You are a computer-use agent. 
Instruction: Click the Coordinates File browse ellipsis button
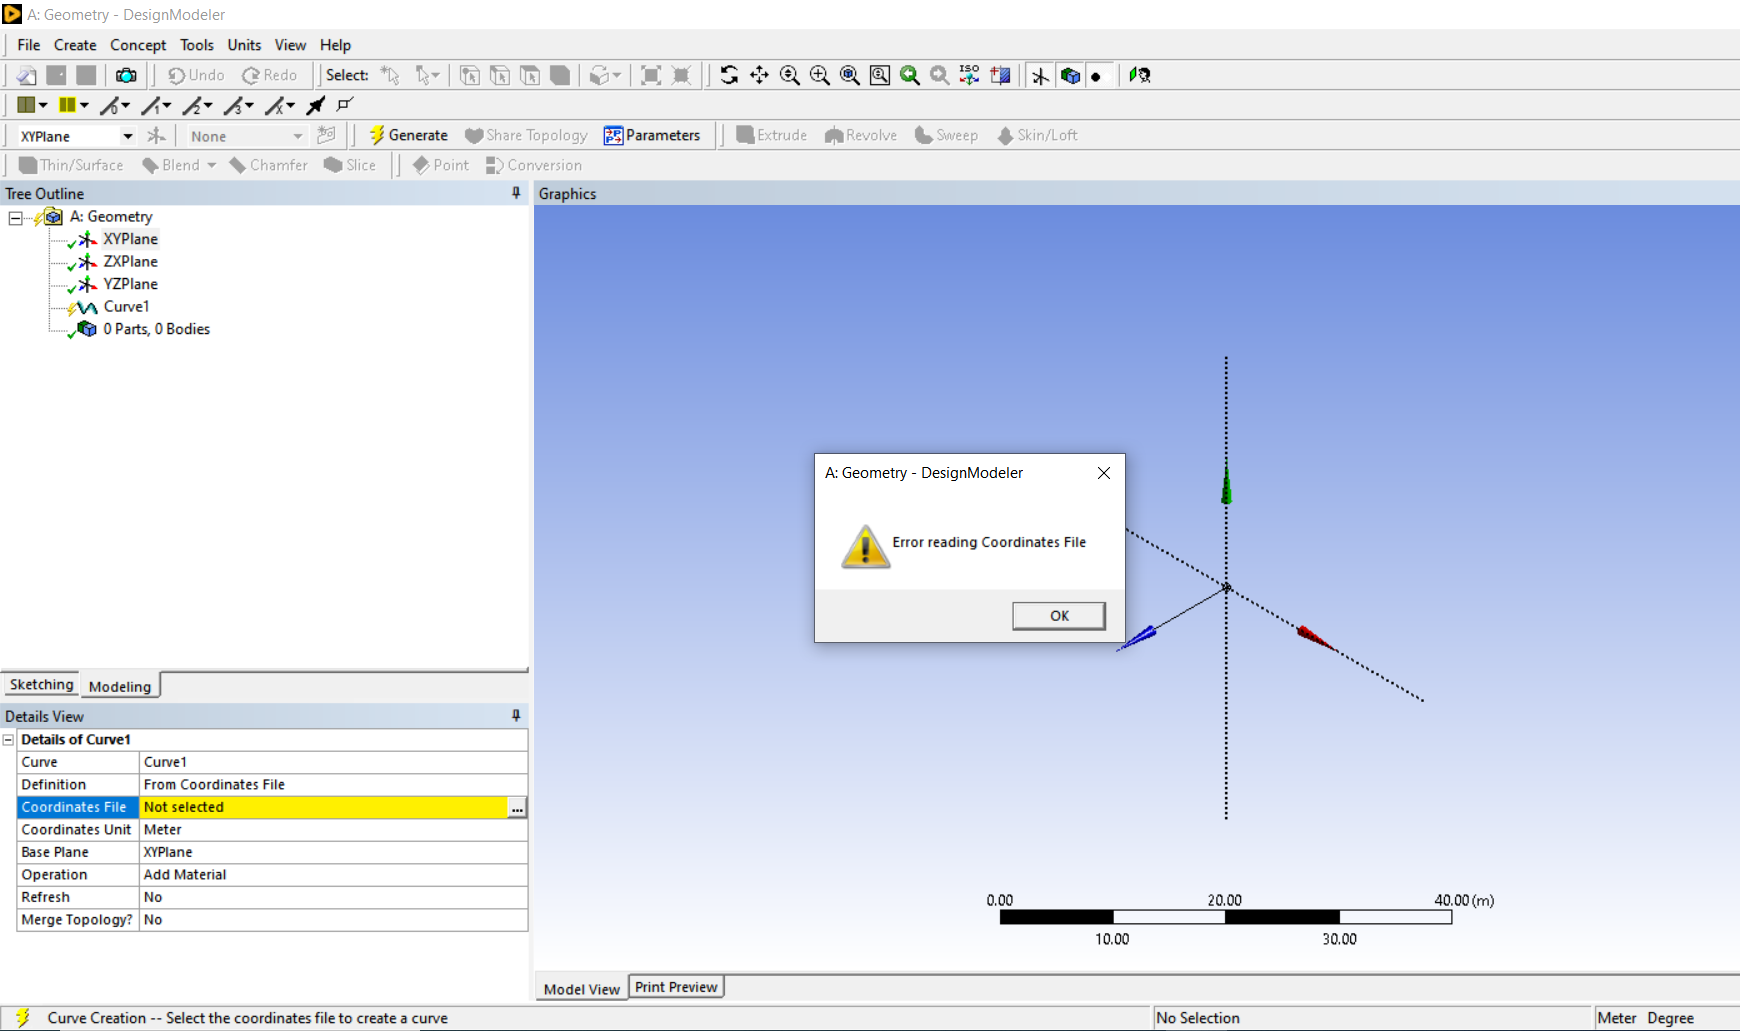(517, 808)
